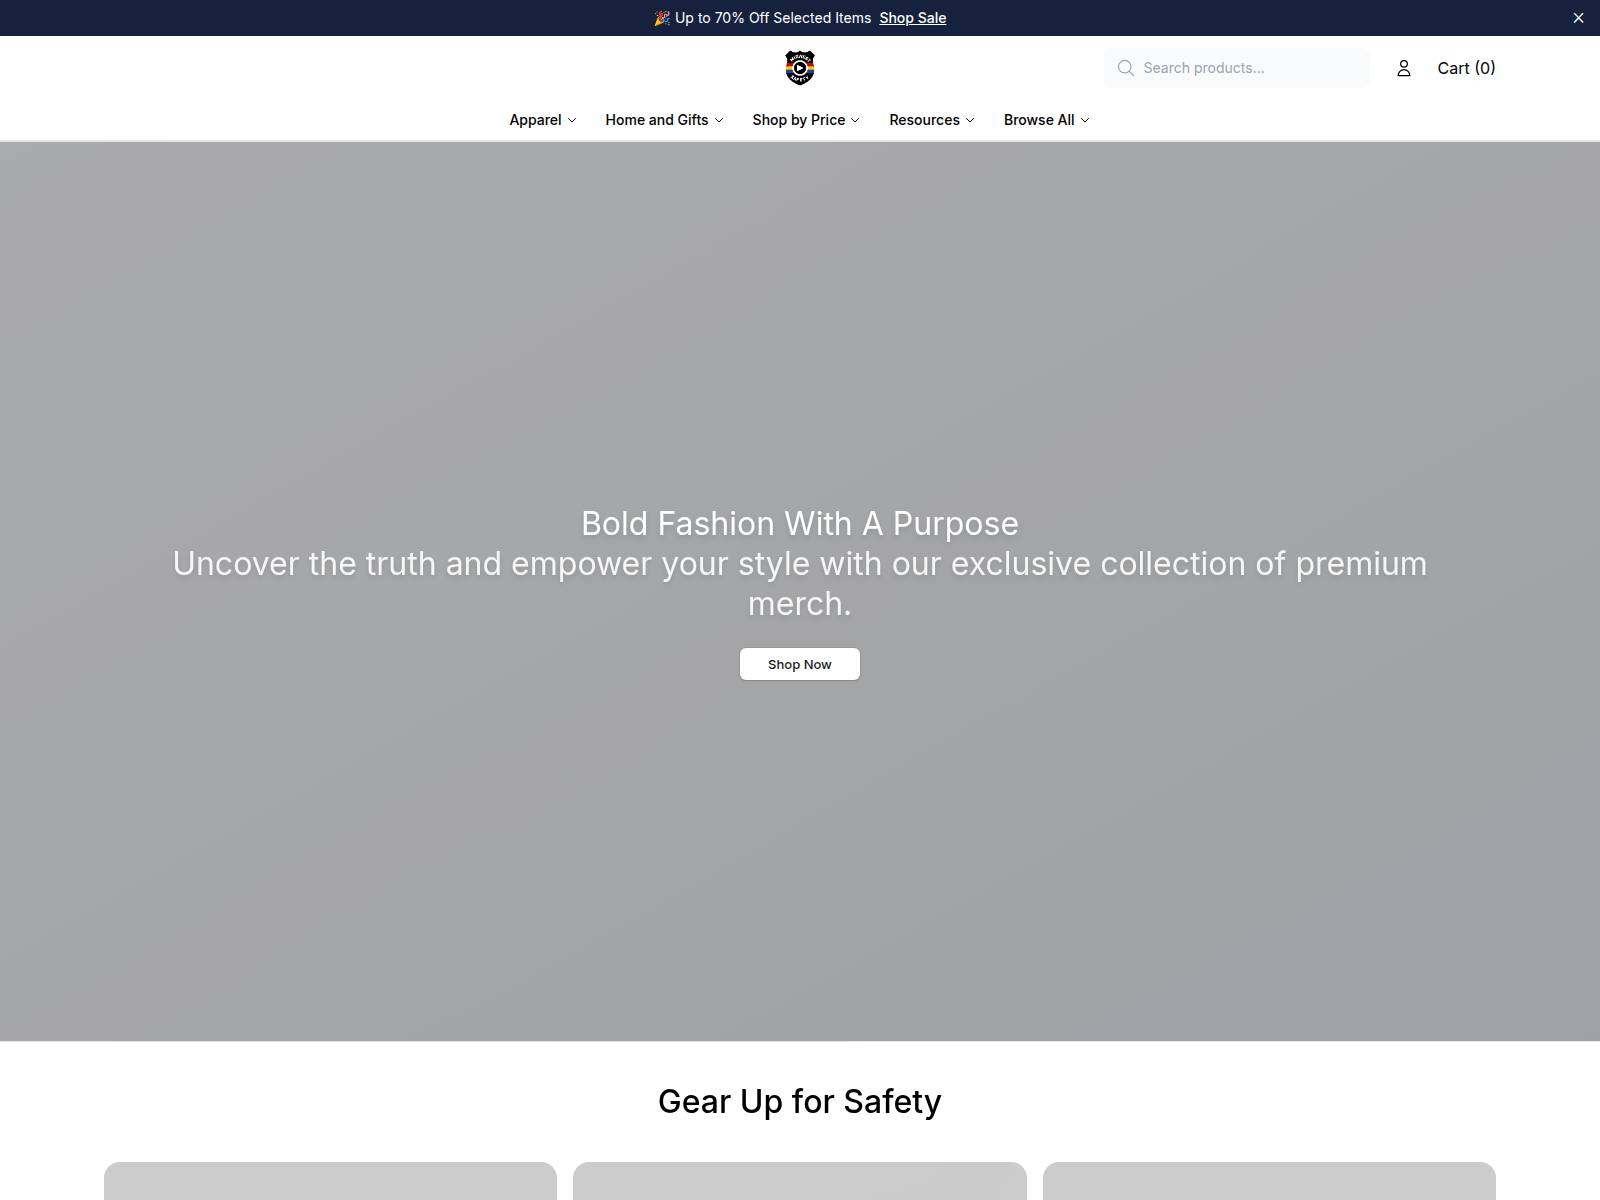The image size is (1600, 1200).
Task: Click the Gear Up for Safety heading
Action: pos(800,1101)
